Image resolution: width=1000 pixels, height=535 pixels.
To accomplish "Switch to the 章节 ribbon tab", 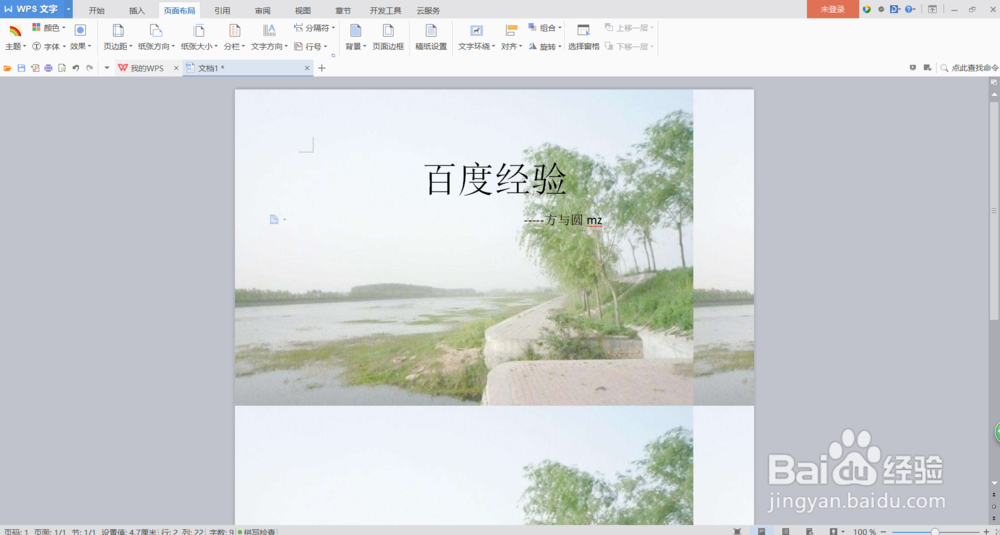I will tap(343, 10).
